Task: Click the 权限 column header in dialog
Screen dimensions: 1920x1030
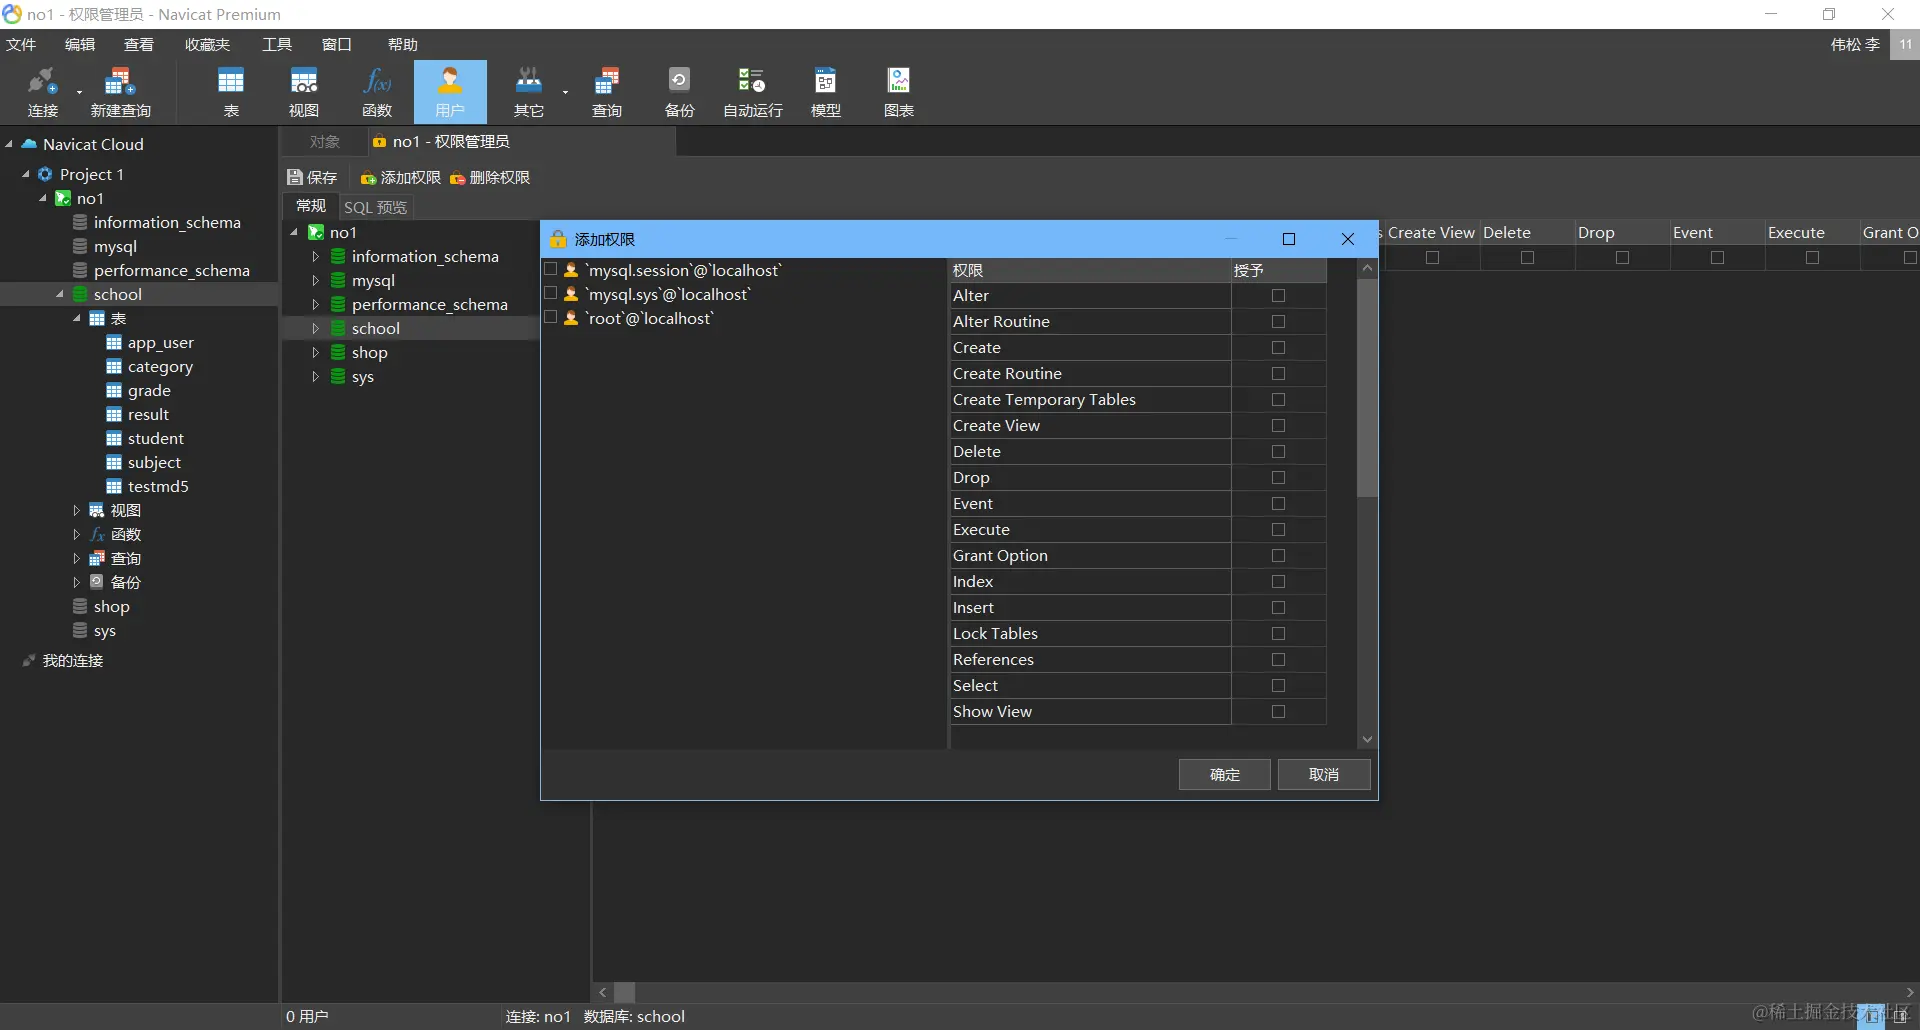Action: click(1089, 270)
